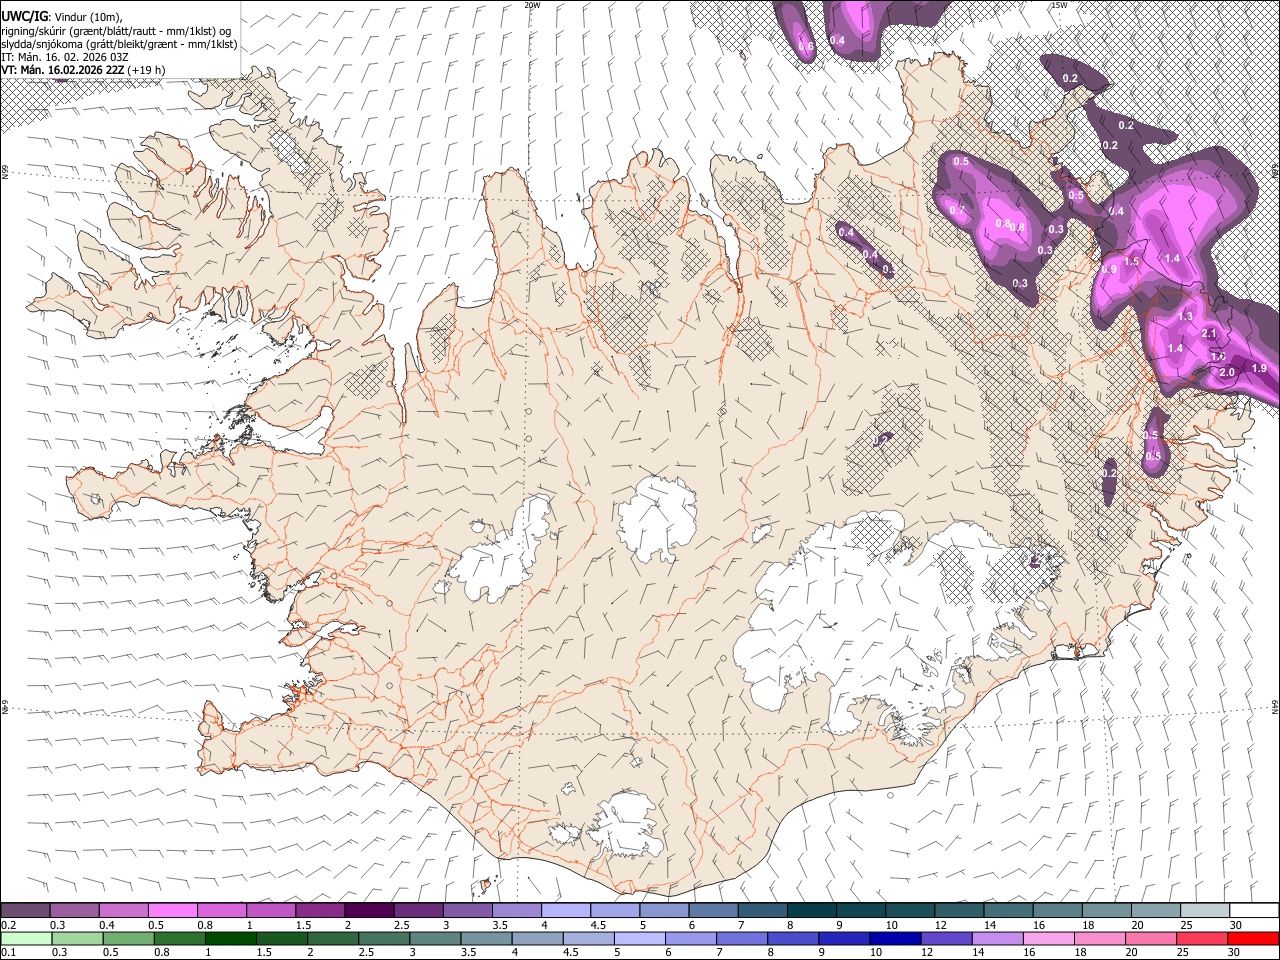Image resolution: width=1280 pixels, height=960 pixels.
Task: Click the UWC/IG title label
Action: [x=24, y=17]
